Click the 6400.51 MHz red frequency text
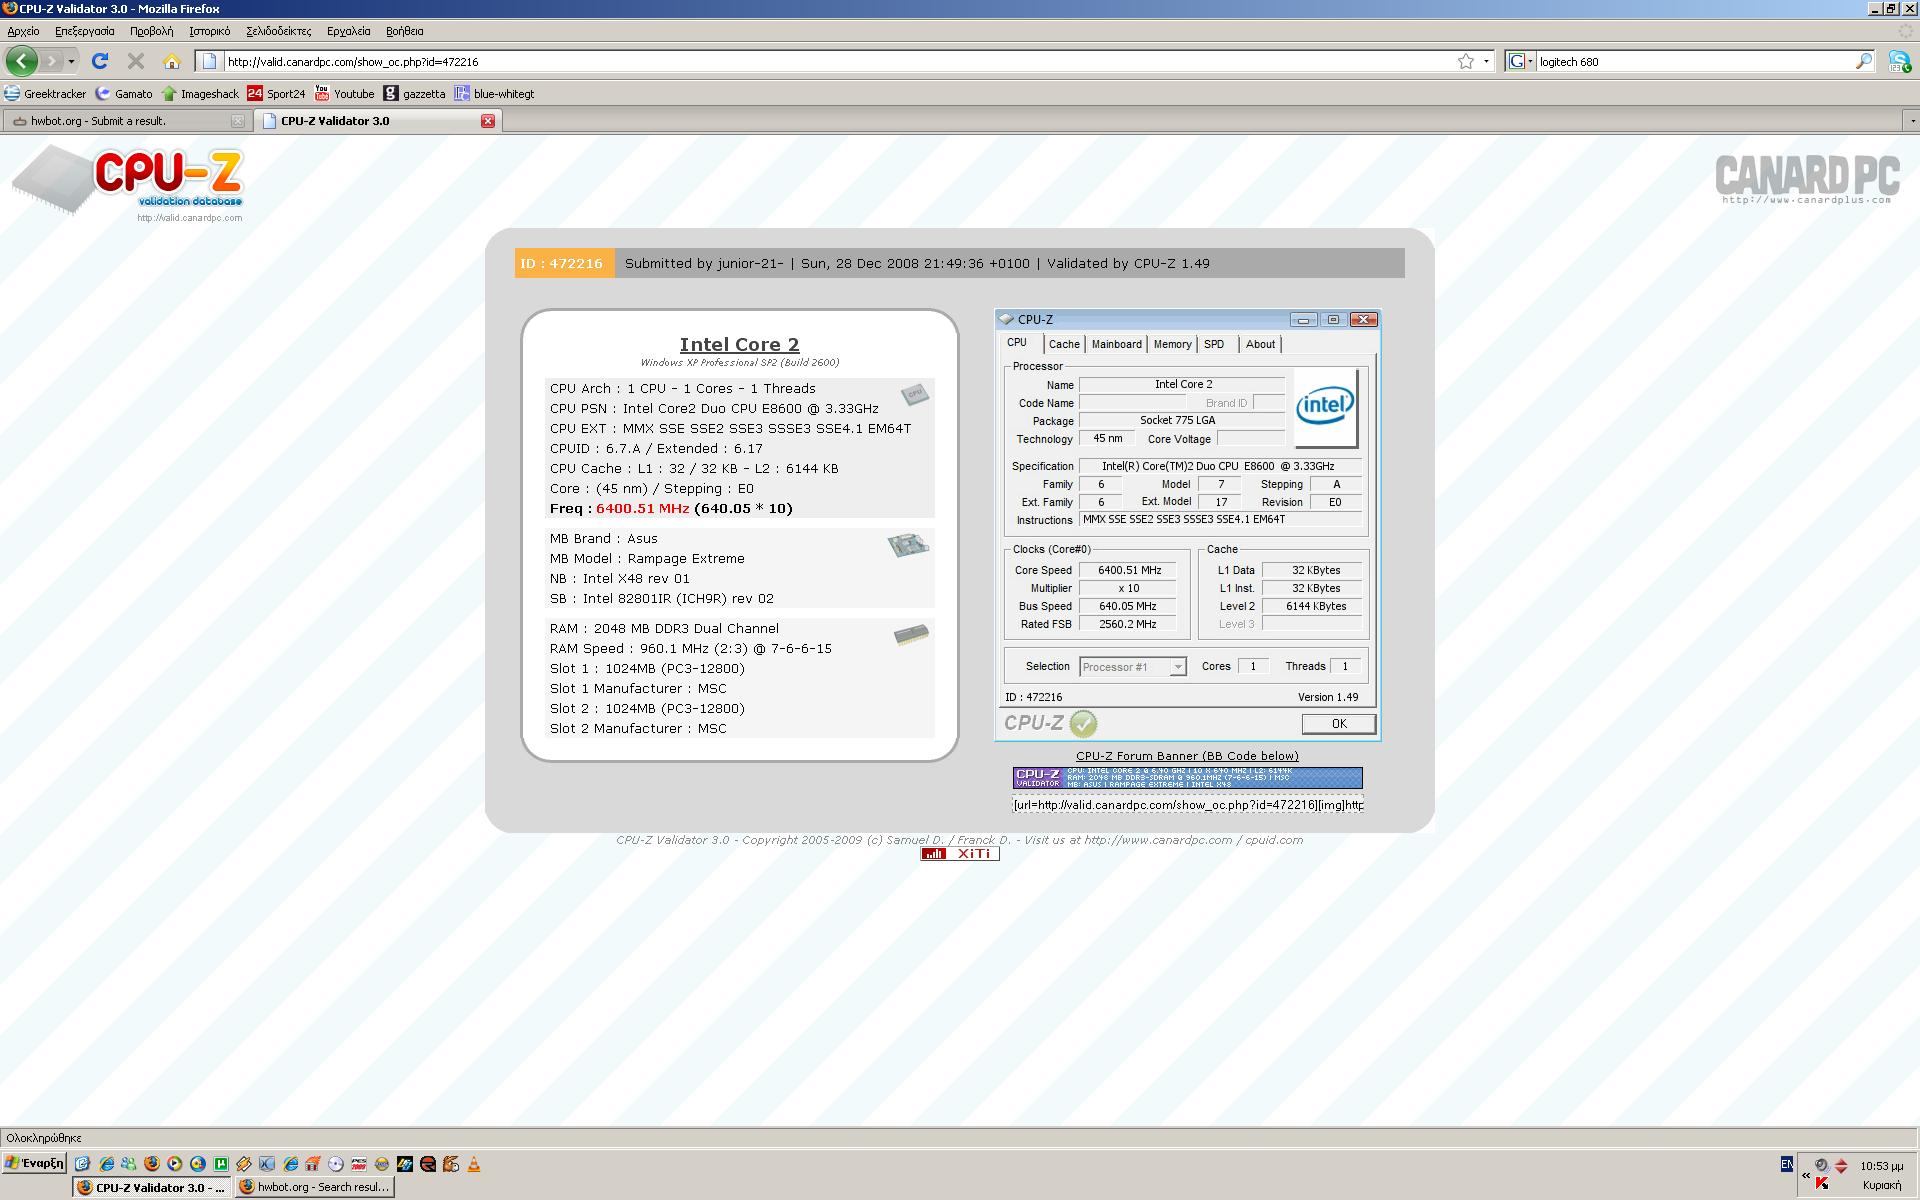This screenshot has height=1200, width=1920. (x=642, y=509)
